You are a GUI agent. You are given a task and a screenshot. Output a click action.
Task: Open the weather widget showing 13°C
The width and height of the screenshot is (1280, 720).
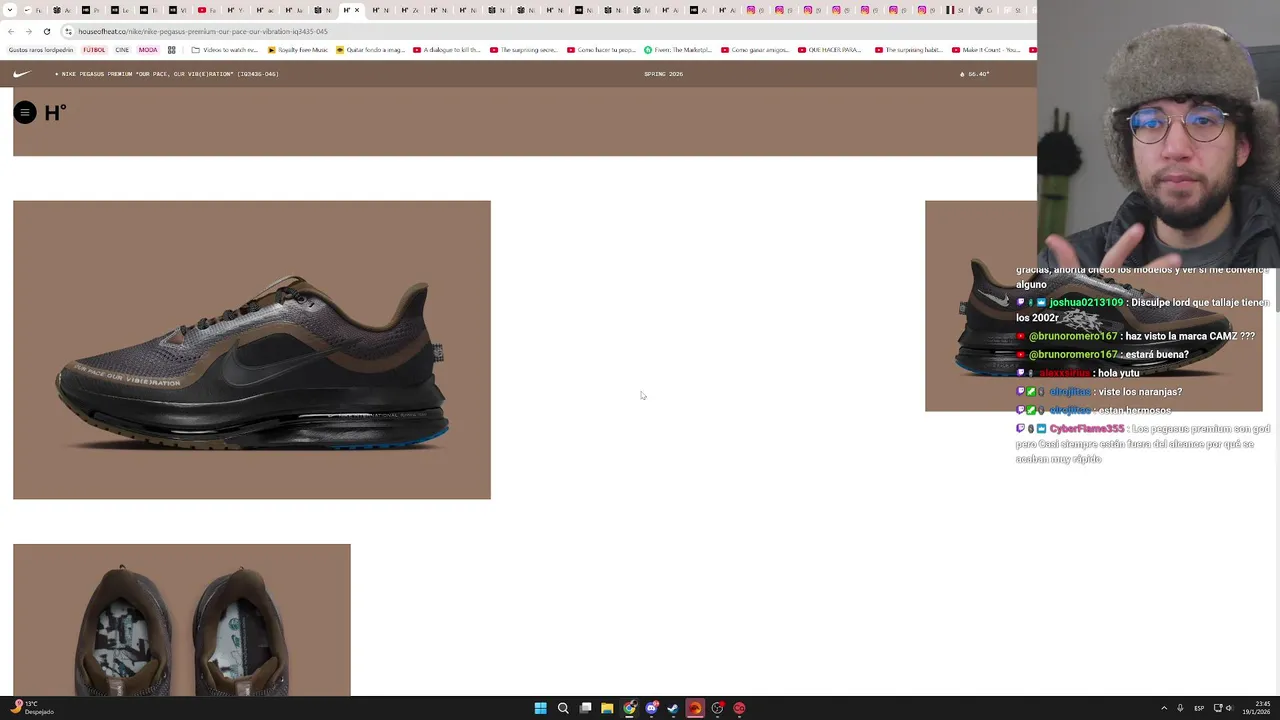pos(33,708)
